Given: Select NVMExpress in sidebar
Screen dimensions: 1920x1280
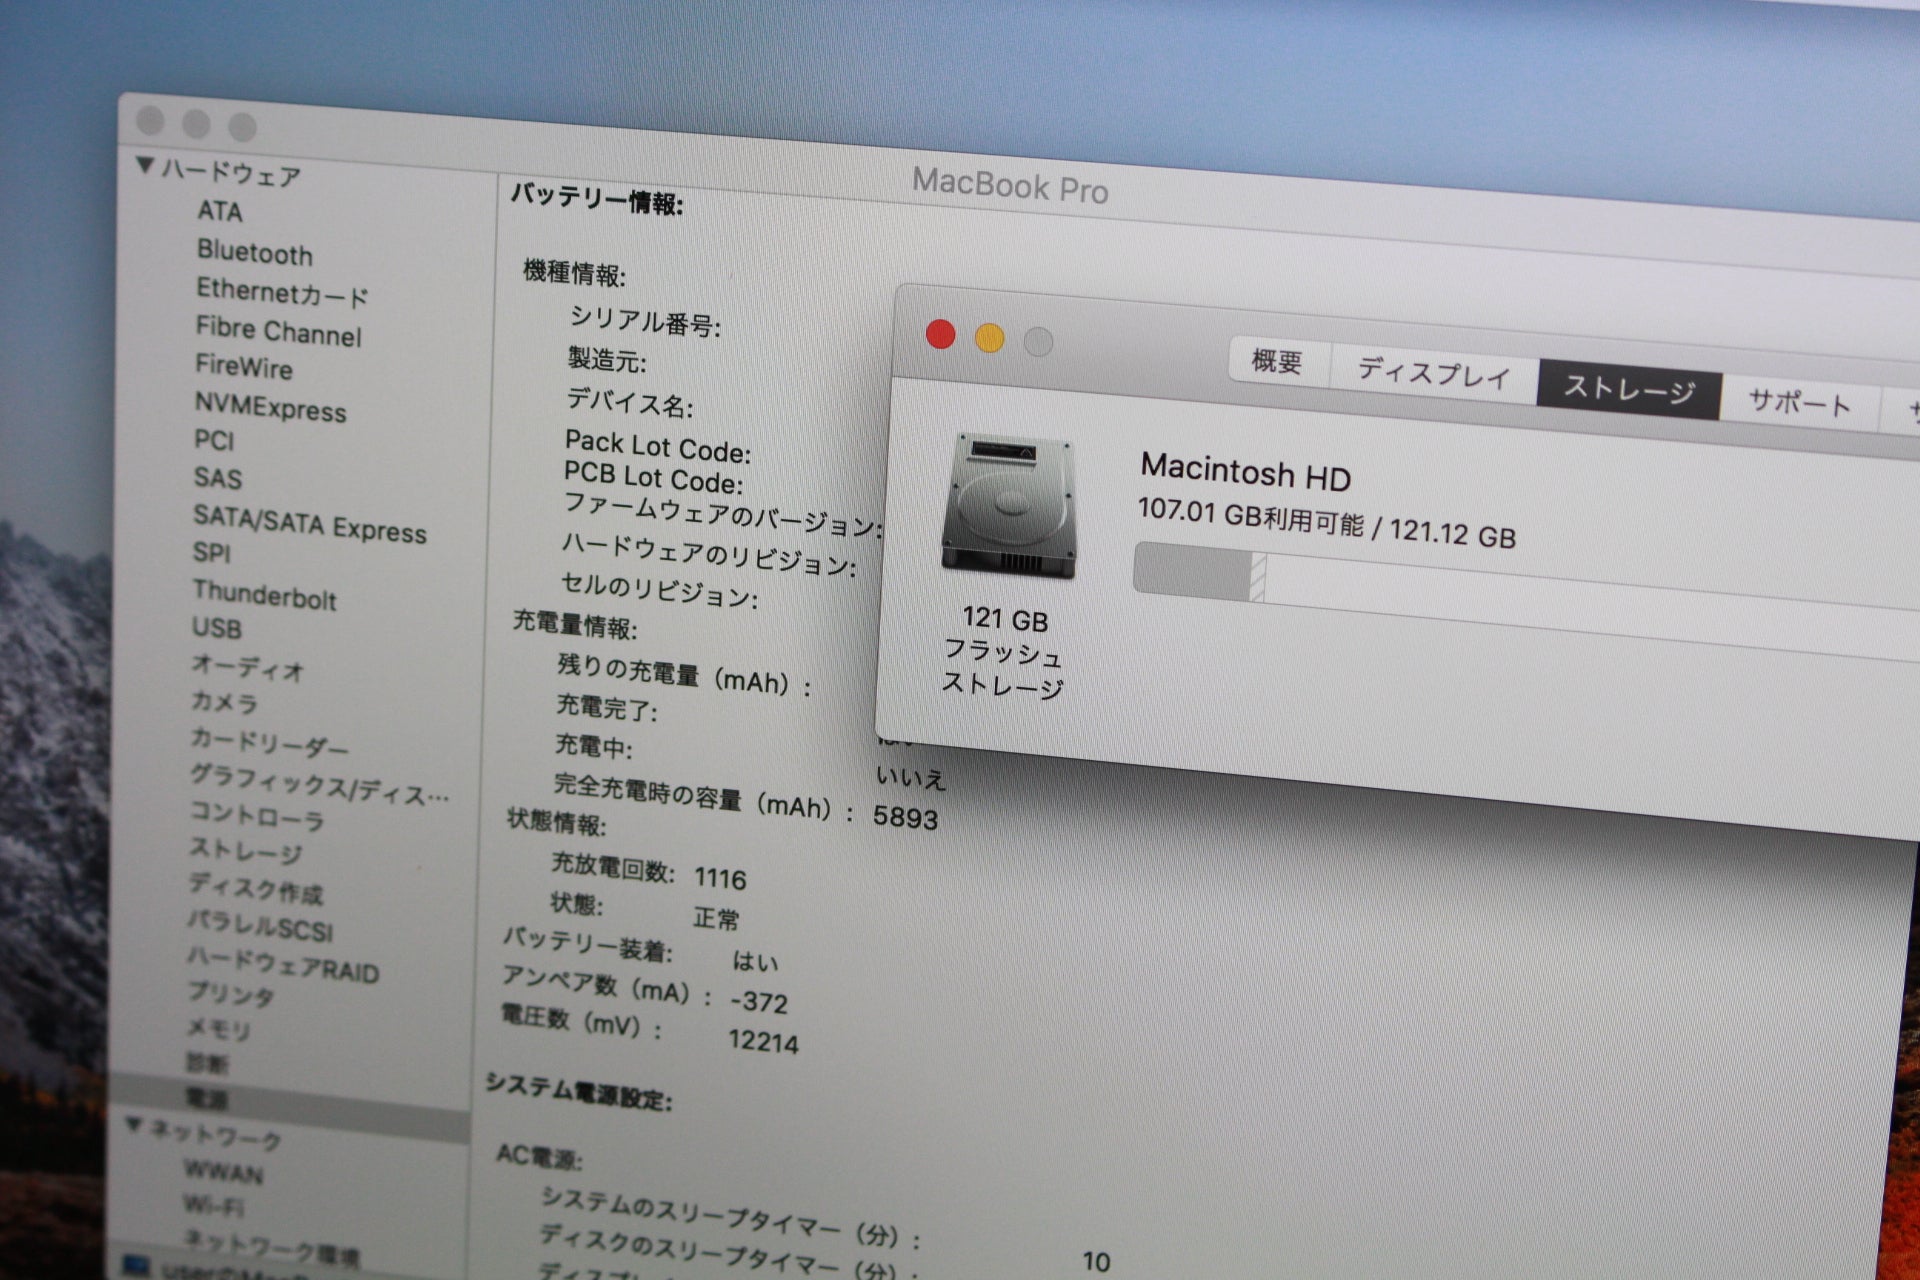Looking at the screenshot, I should click(270, 407).
